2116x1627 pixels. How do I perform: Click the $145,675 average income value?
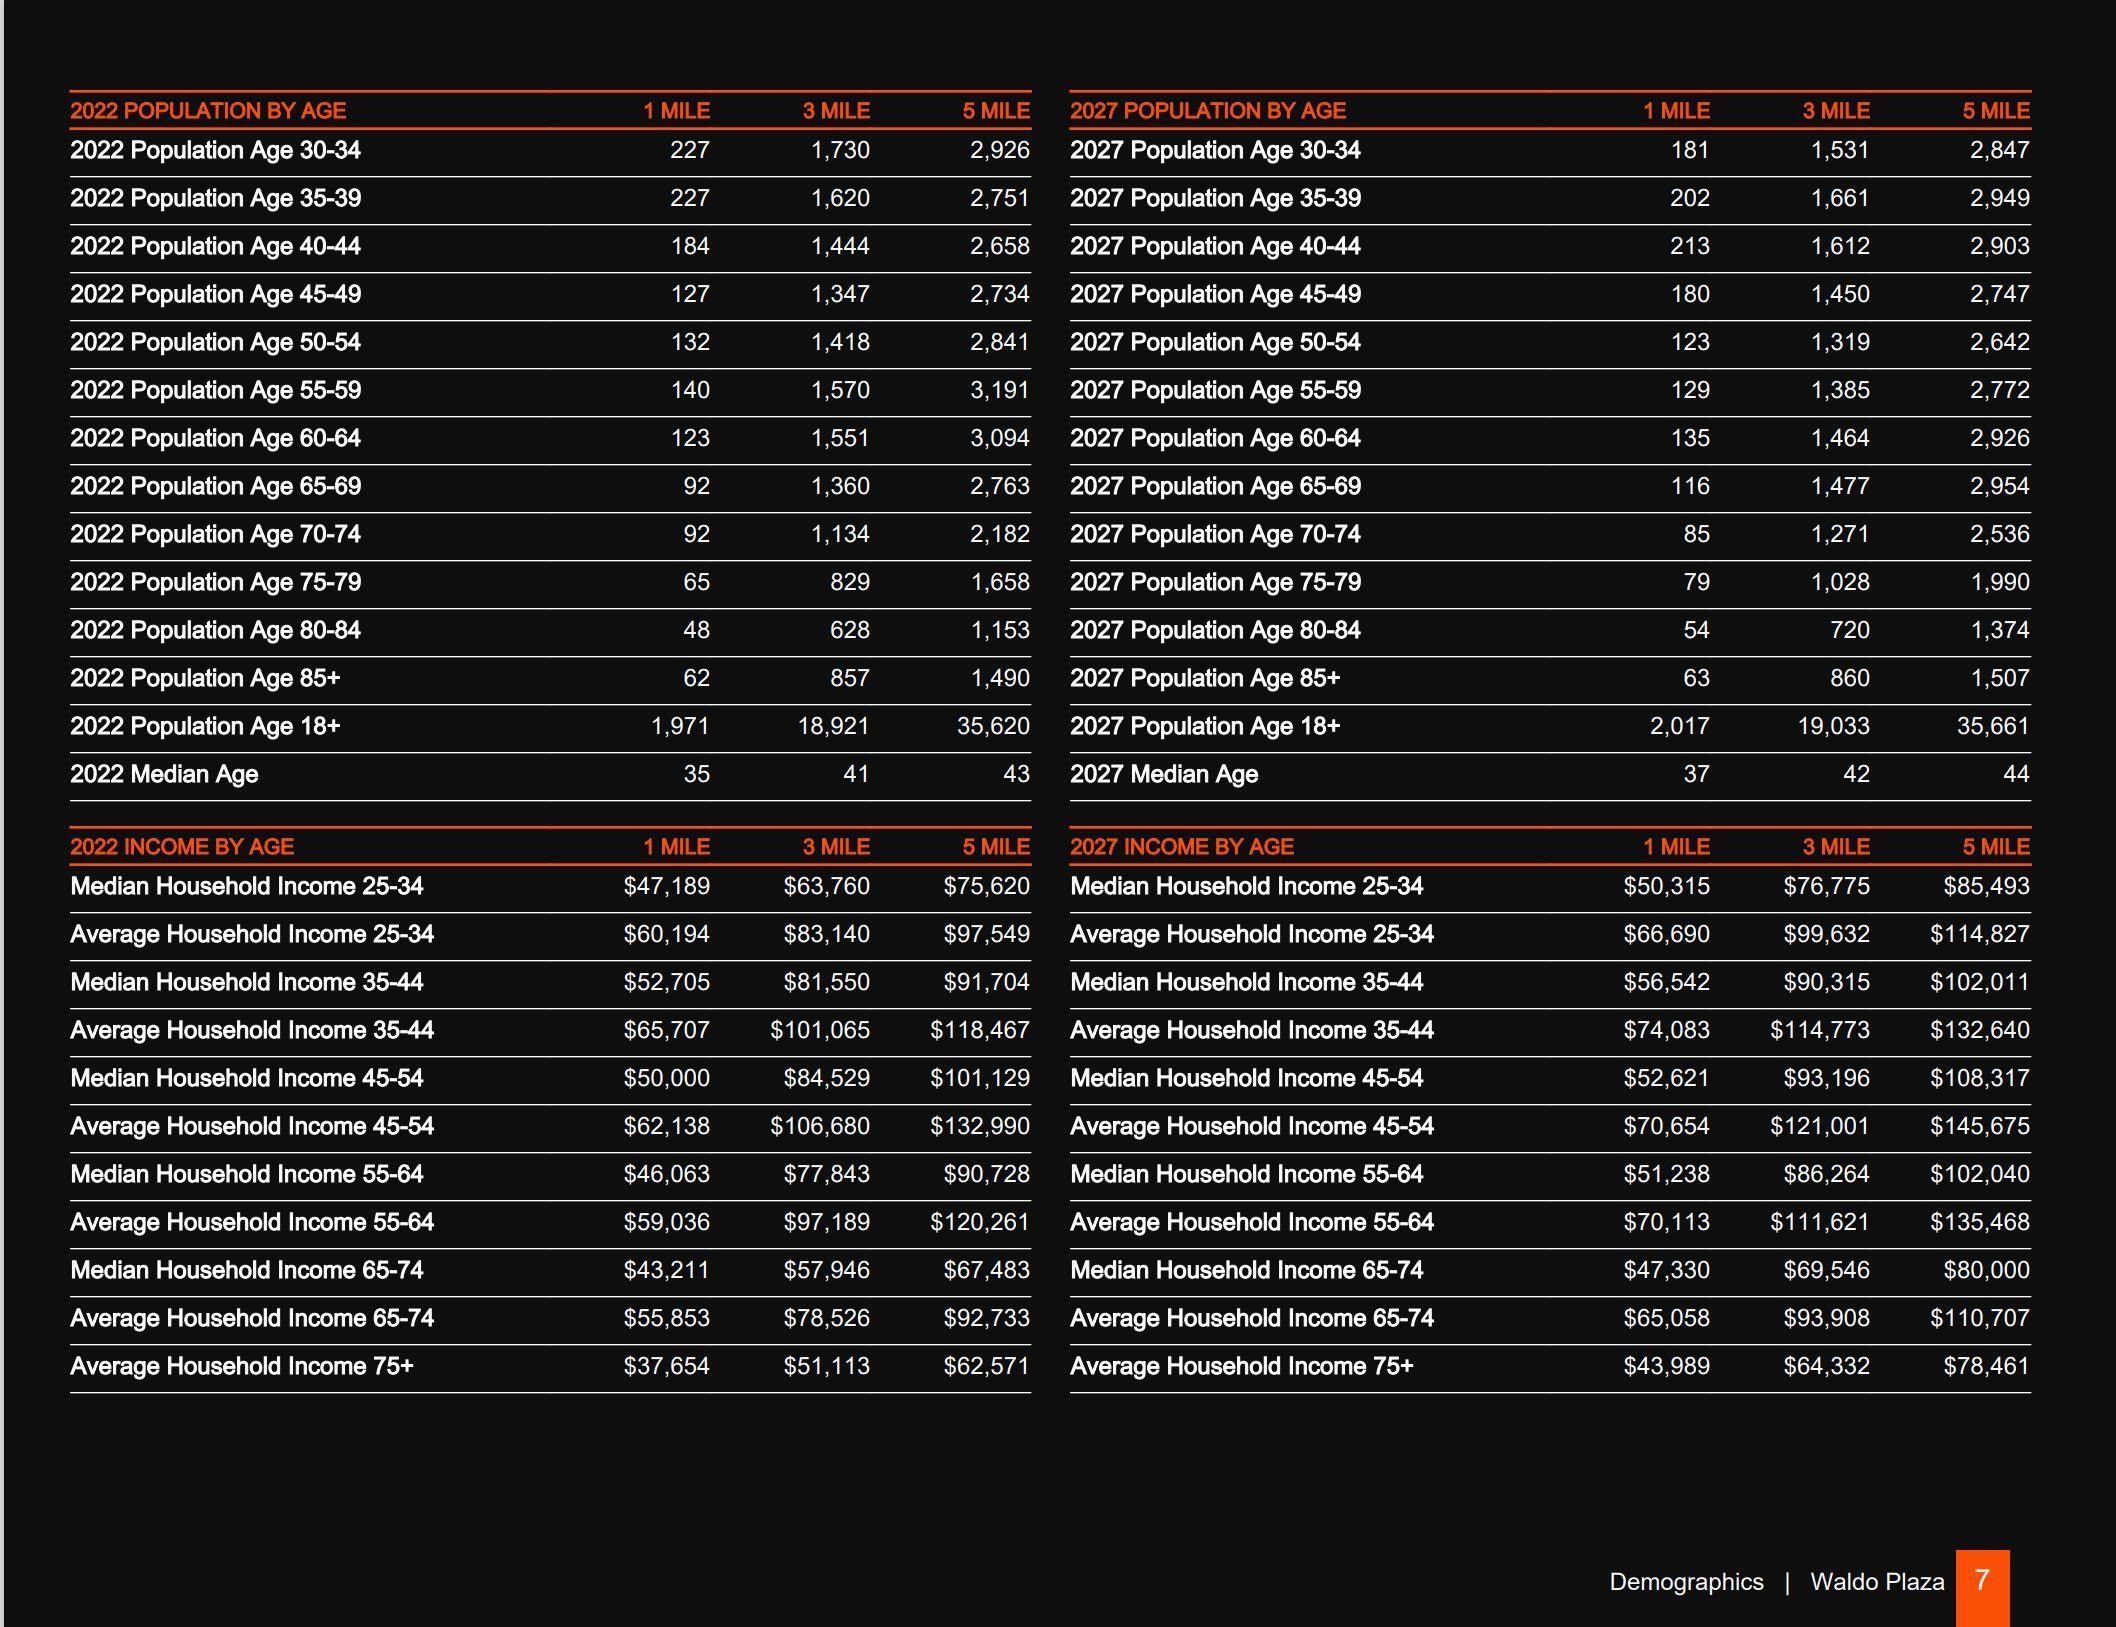pyautogui.click(x=1979, y=1126)
